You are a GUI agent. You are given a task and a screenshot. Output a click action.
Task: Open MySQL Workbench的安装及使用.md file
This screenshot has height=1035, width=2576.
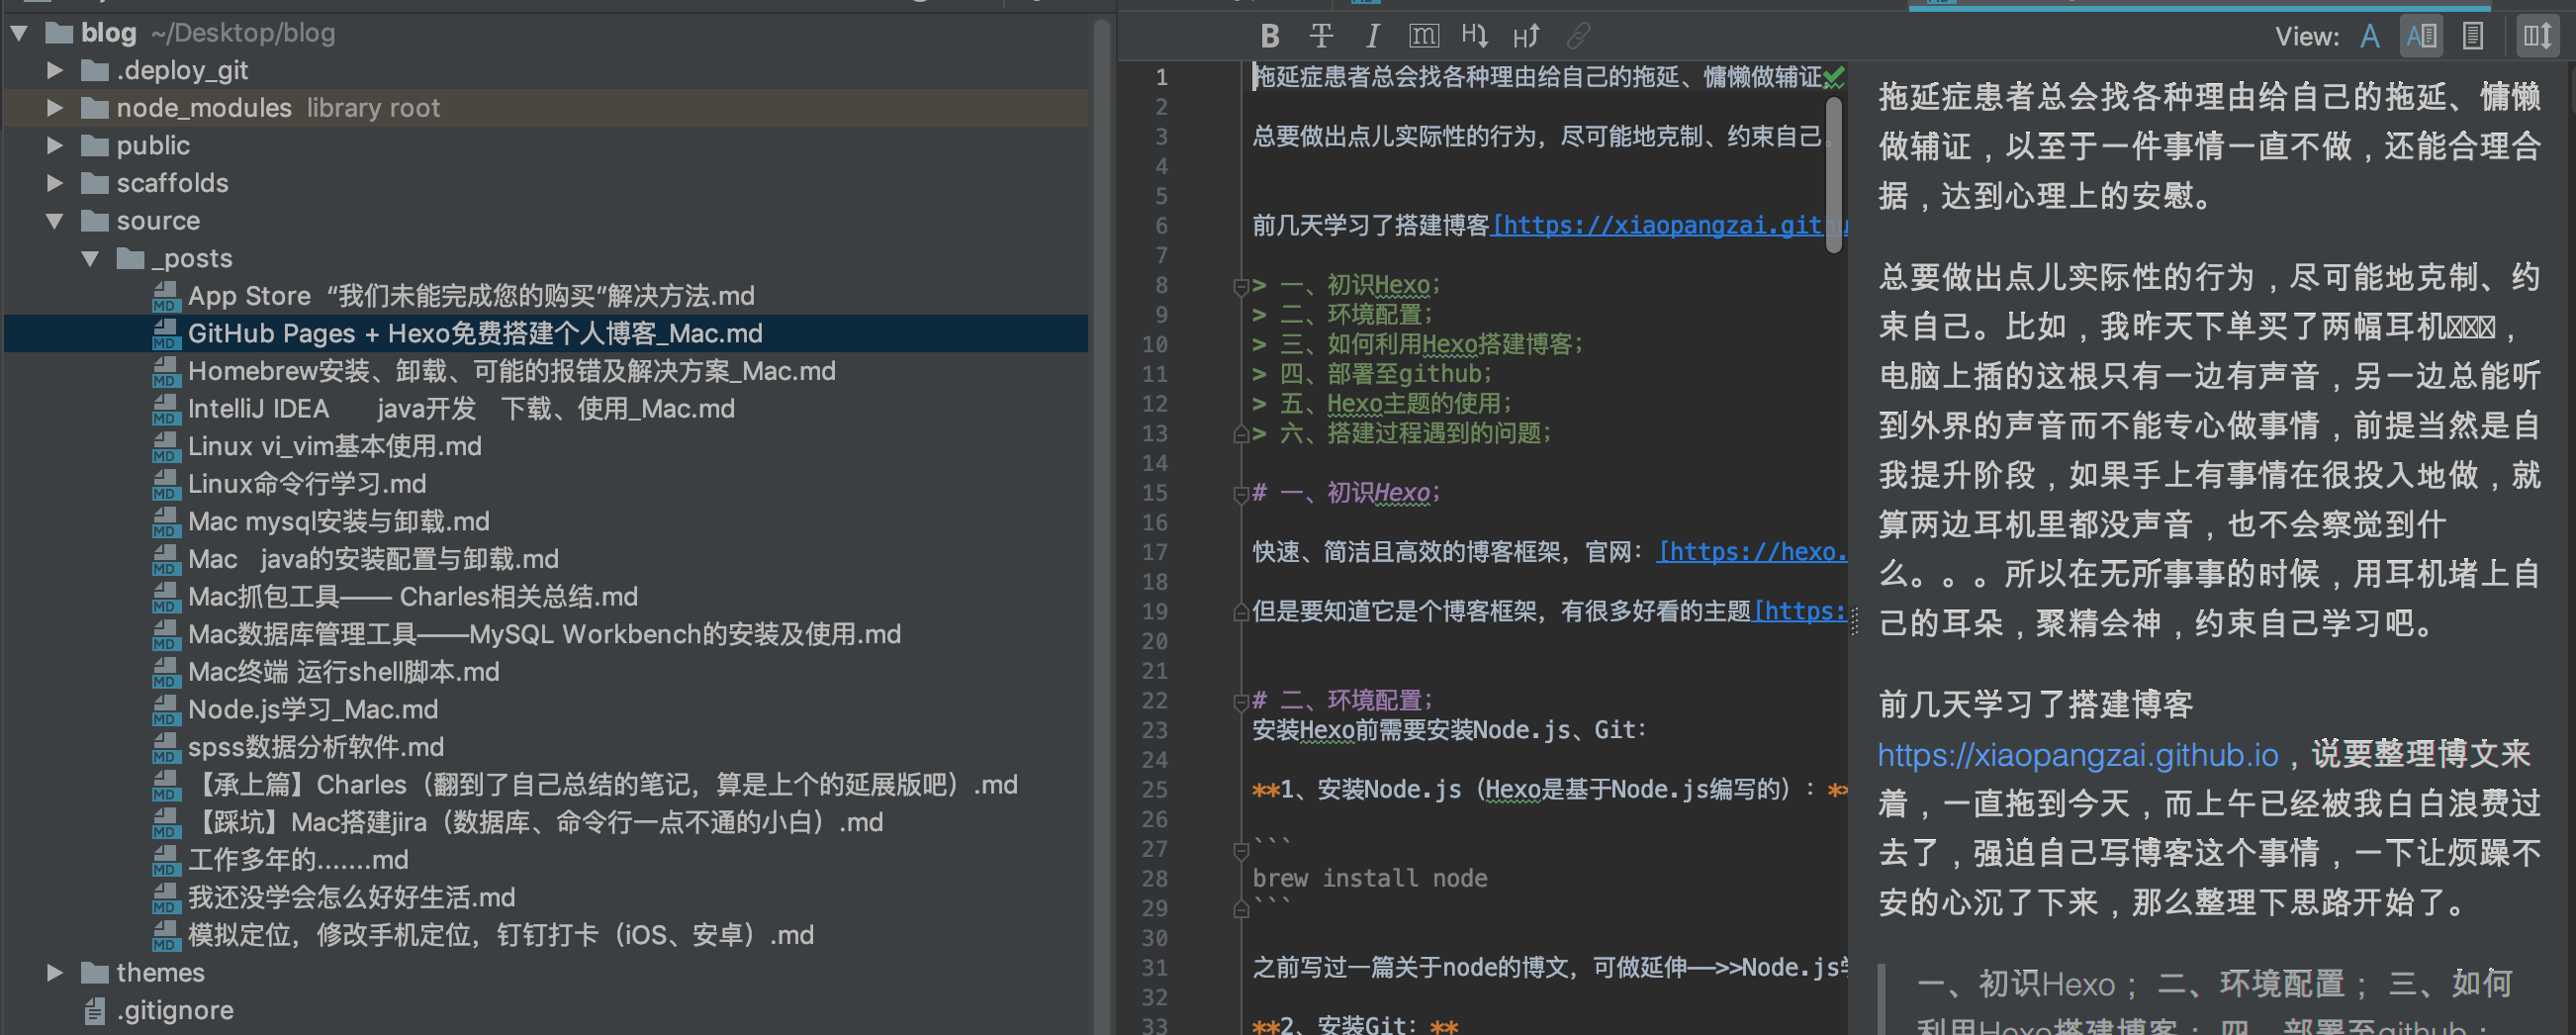545,635
